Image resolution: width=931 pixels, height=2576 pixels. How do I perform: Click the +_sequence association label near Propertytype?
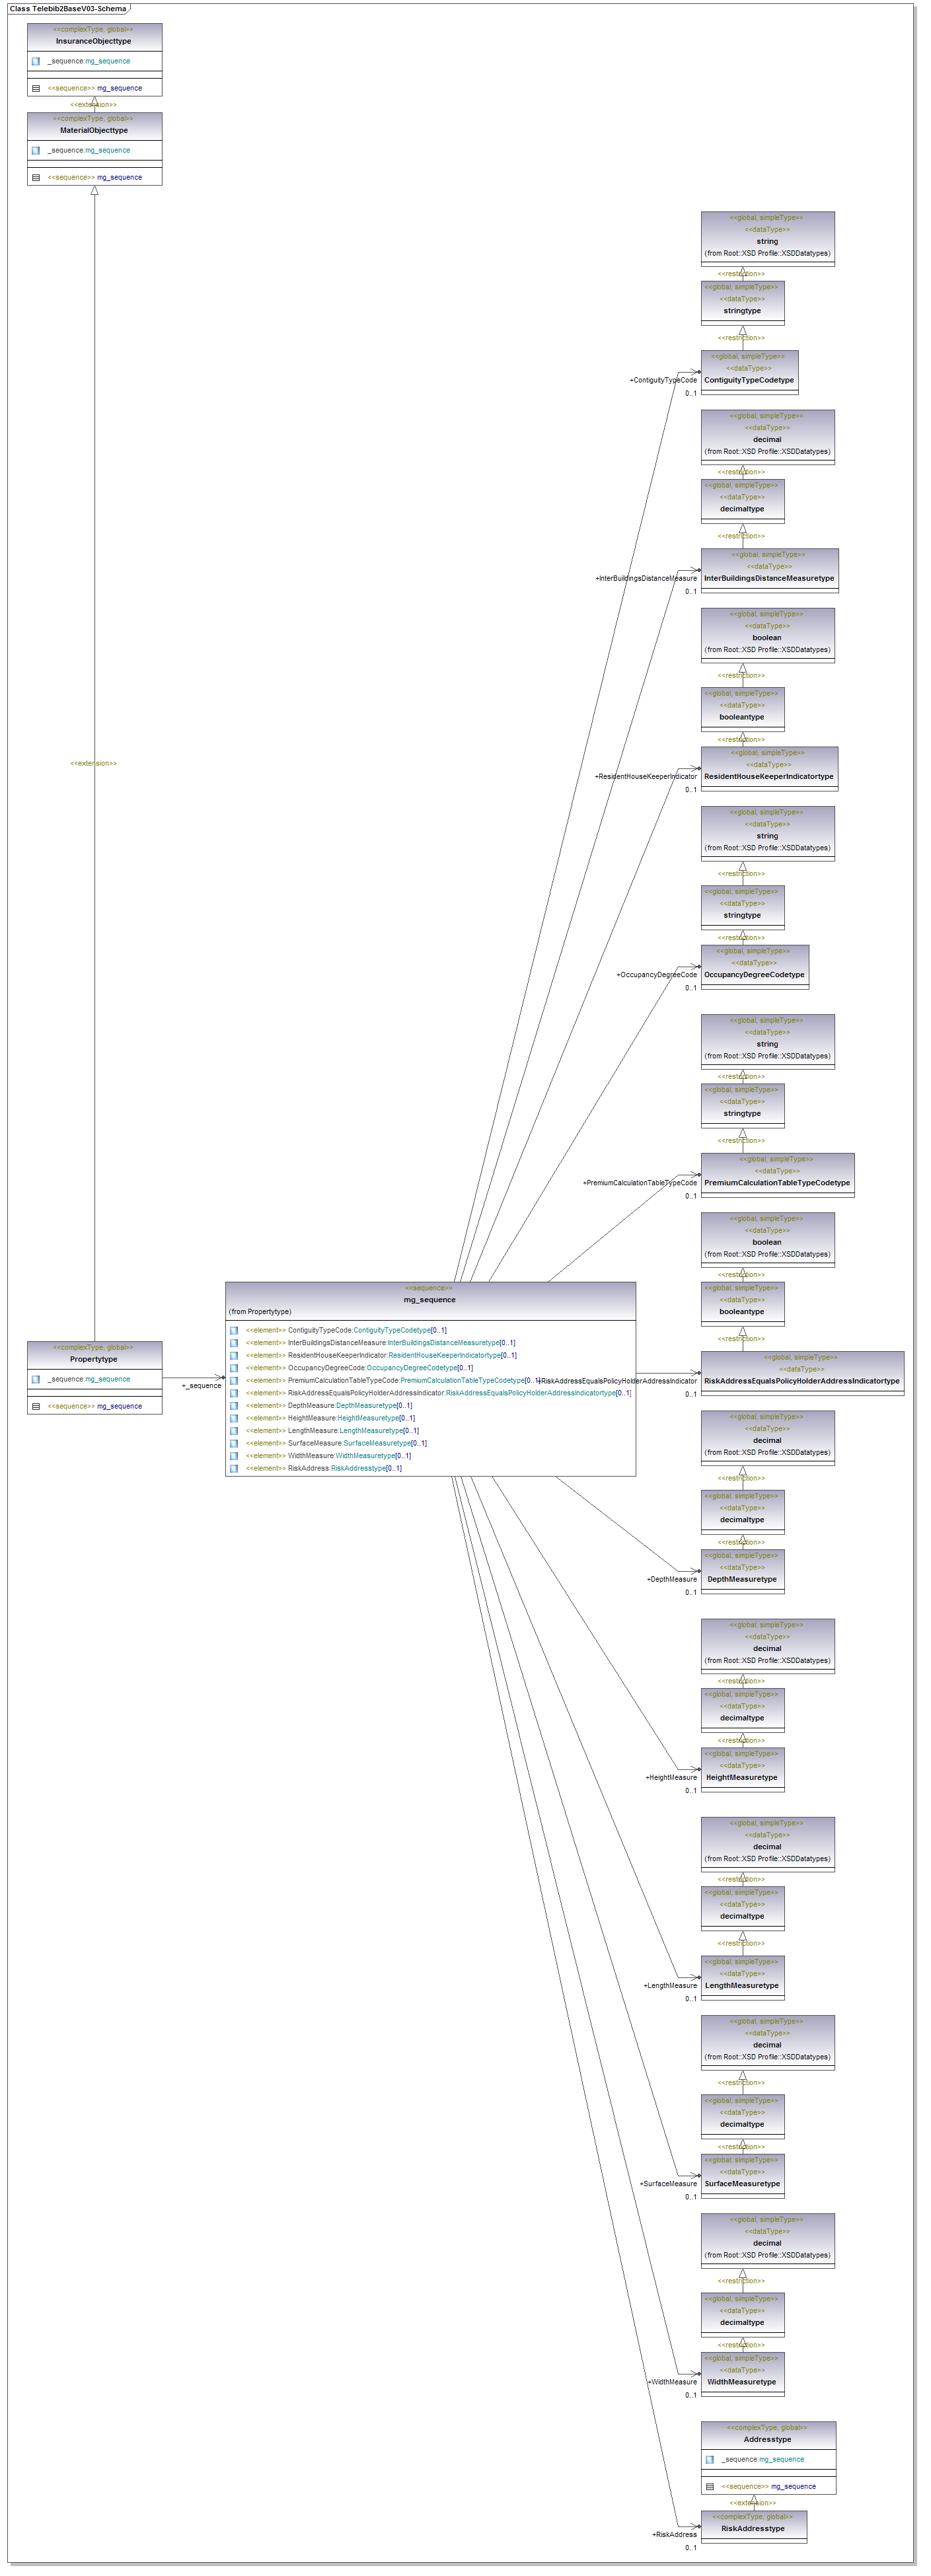pos(202,1386)
